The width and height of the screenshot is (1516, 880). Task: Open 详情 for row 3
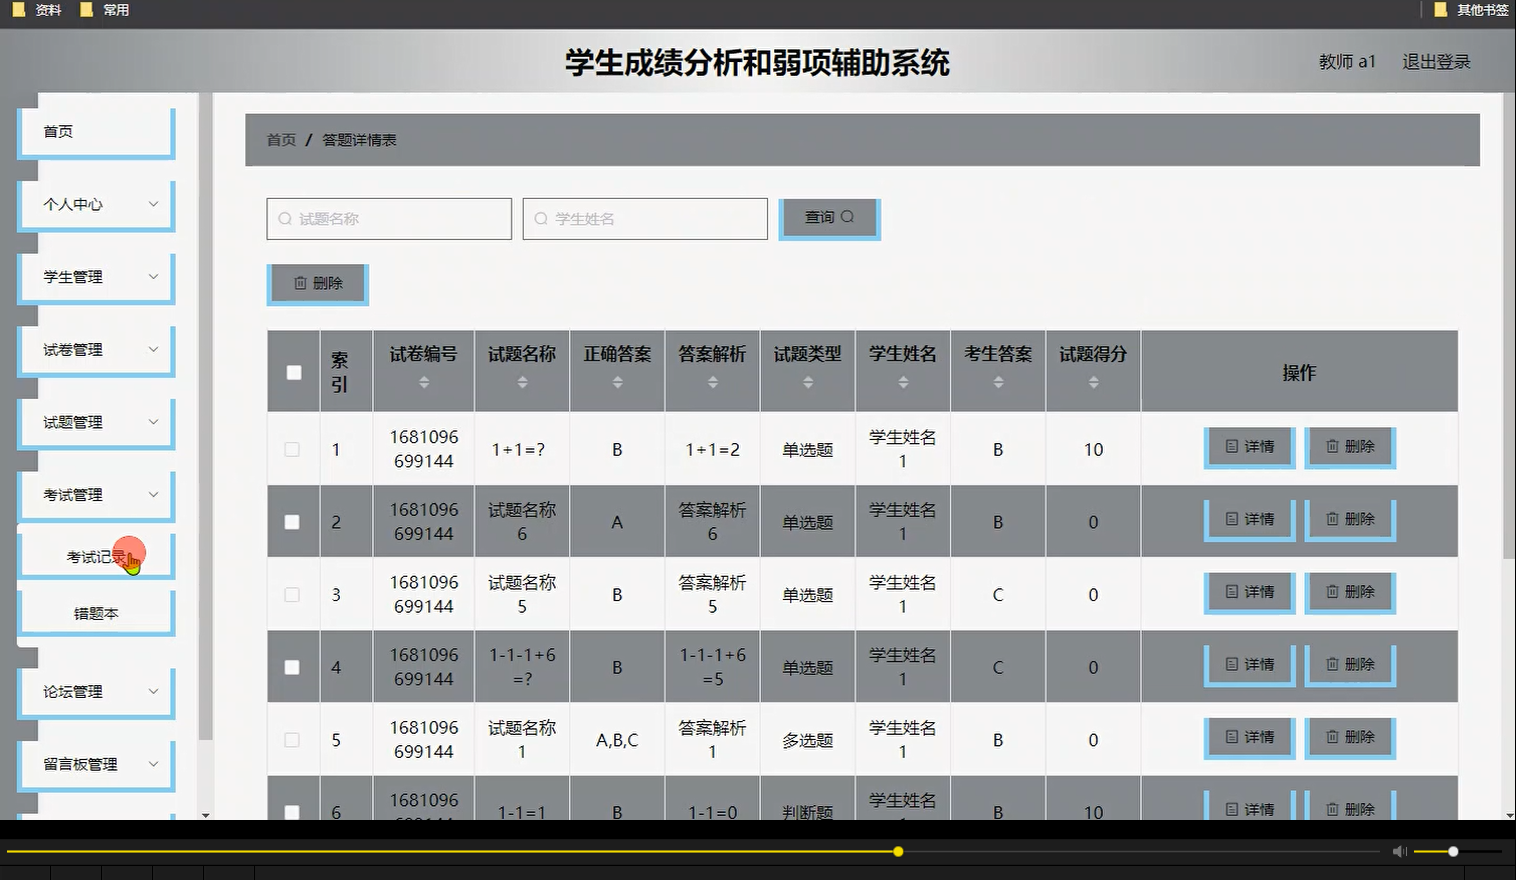click(x=1250, y=592)
